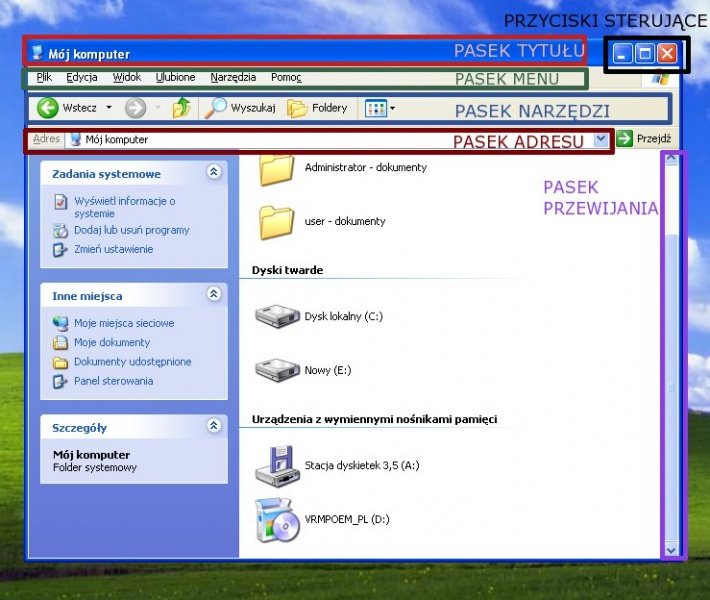The image size is (710, 600).
Task: Collapse the Zadania systemowe panel
Action: pos(213,173)
